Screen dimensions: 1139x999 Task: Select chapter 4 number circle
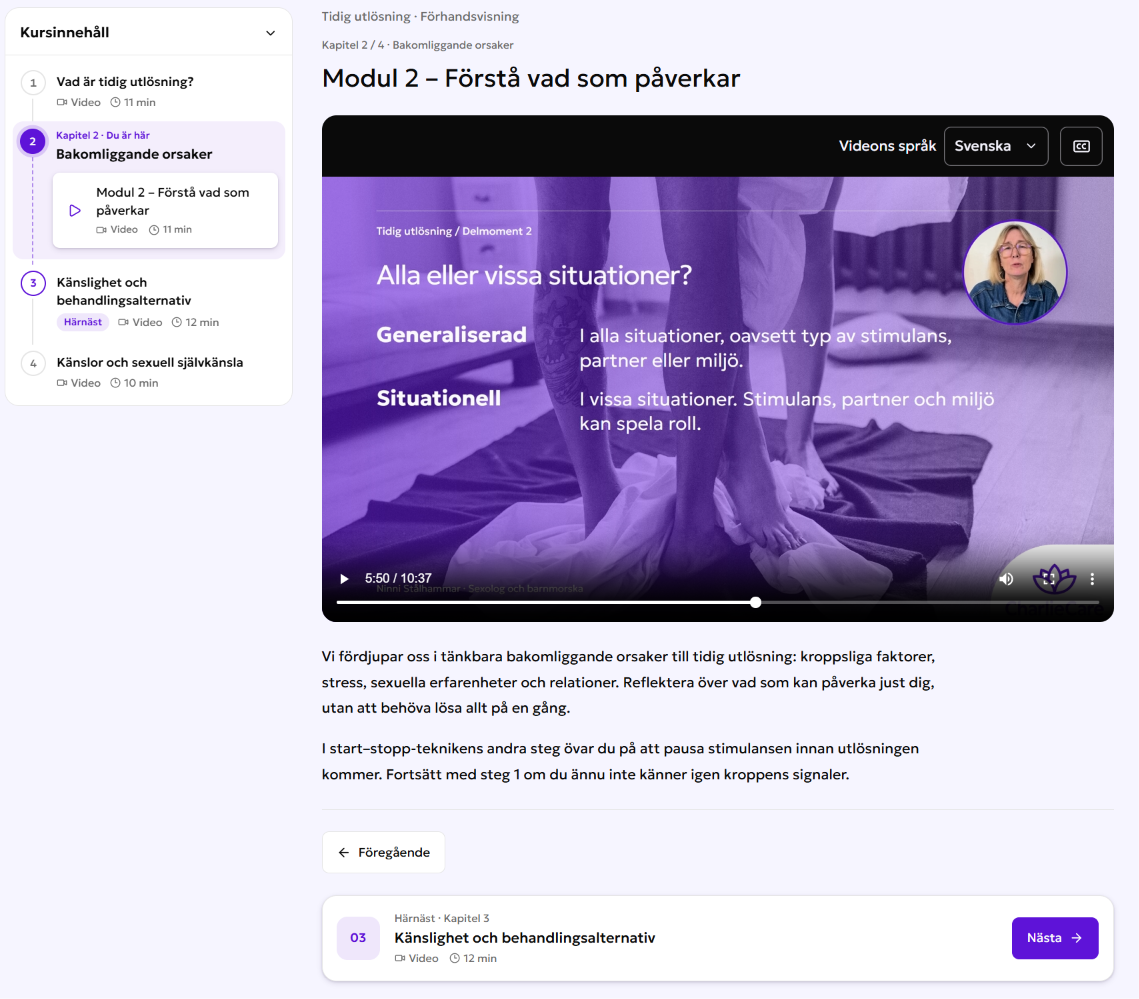coord(33,363)
